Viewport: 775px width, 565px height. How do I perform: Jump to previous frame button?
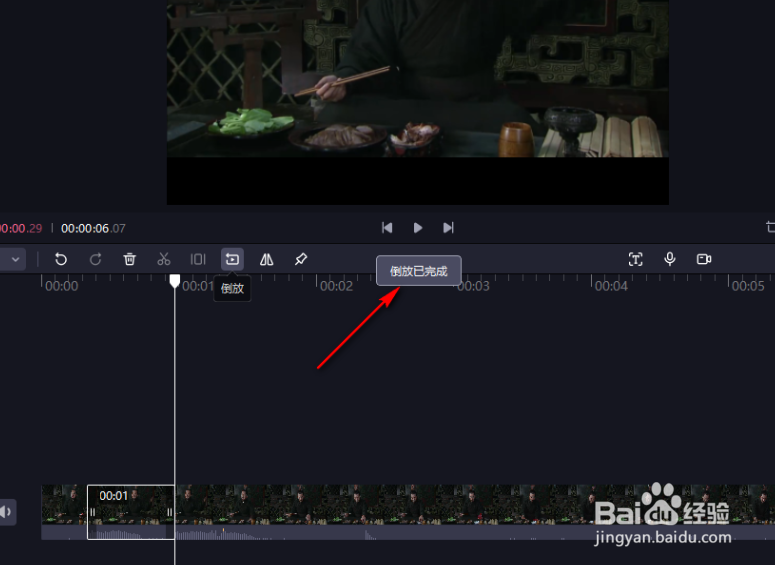(x=387, y=227)
